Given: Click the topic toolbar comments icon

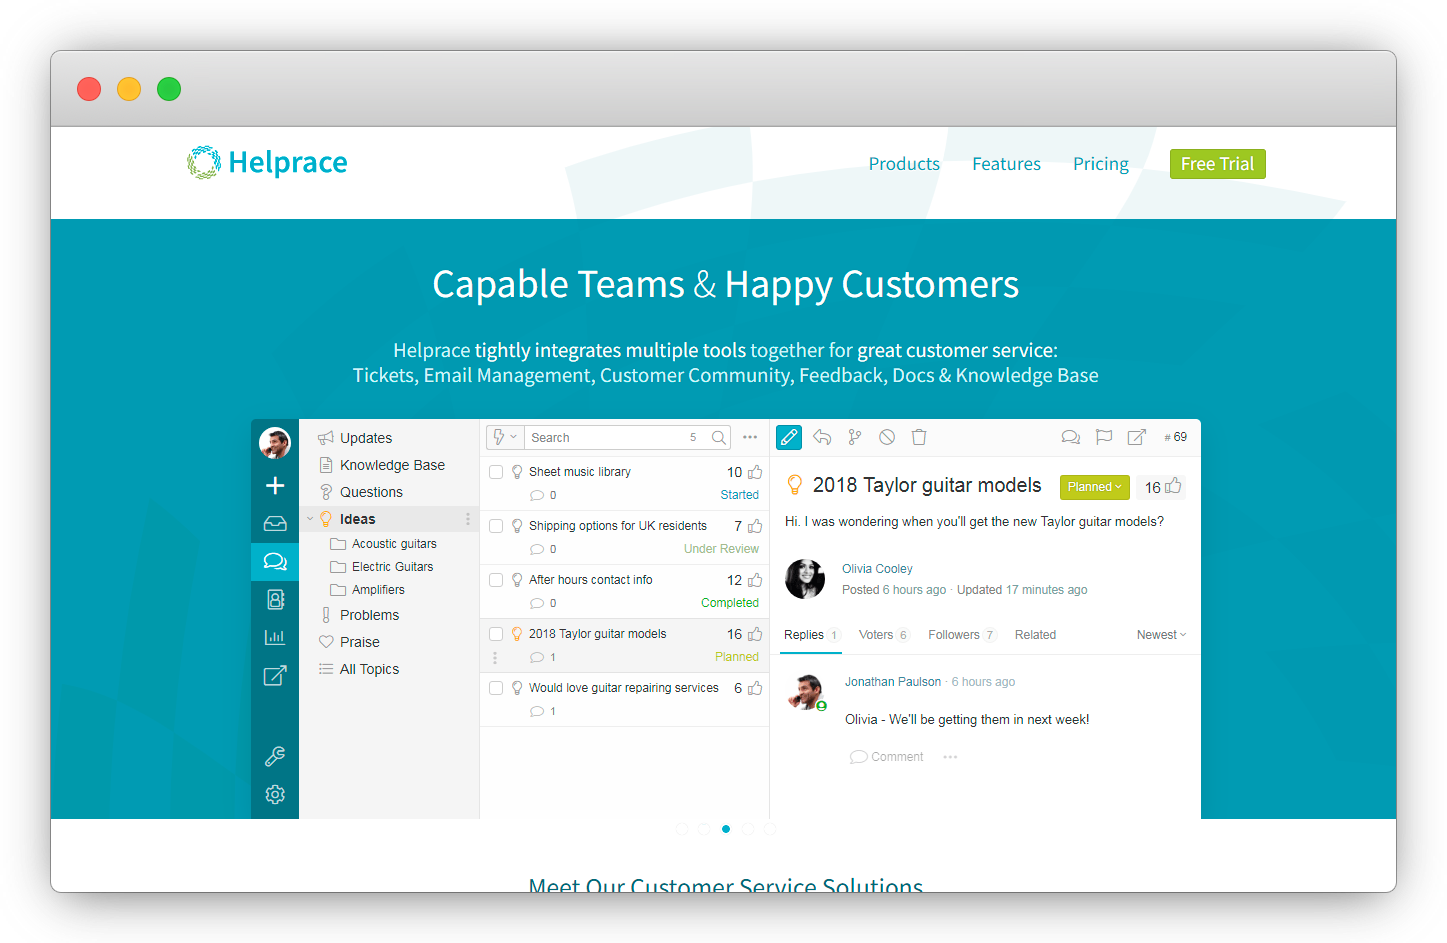Looking at the screenshot, I should (x=1071, y=437).
